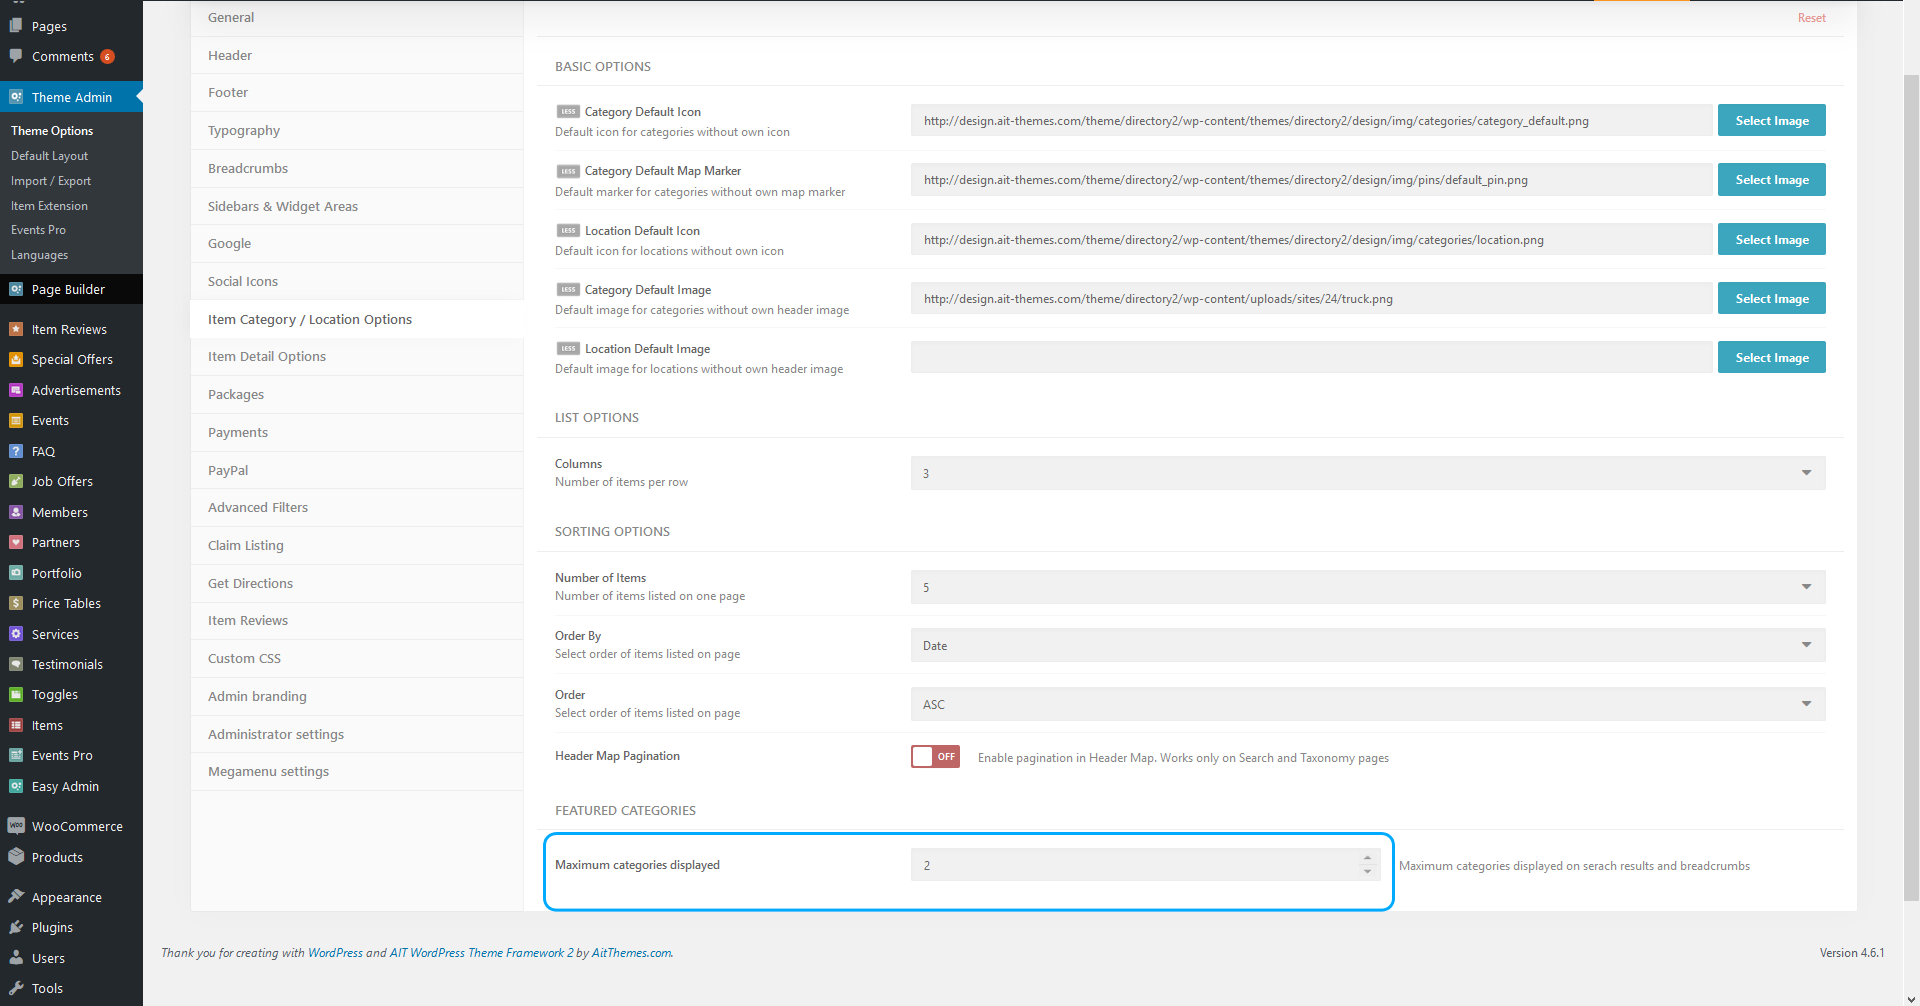1920x1006 pixels.
Task: Click the Category Default Image URL field
Action: [1311, 298]
